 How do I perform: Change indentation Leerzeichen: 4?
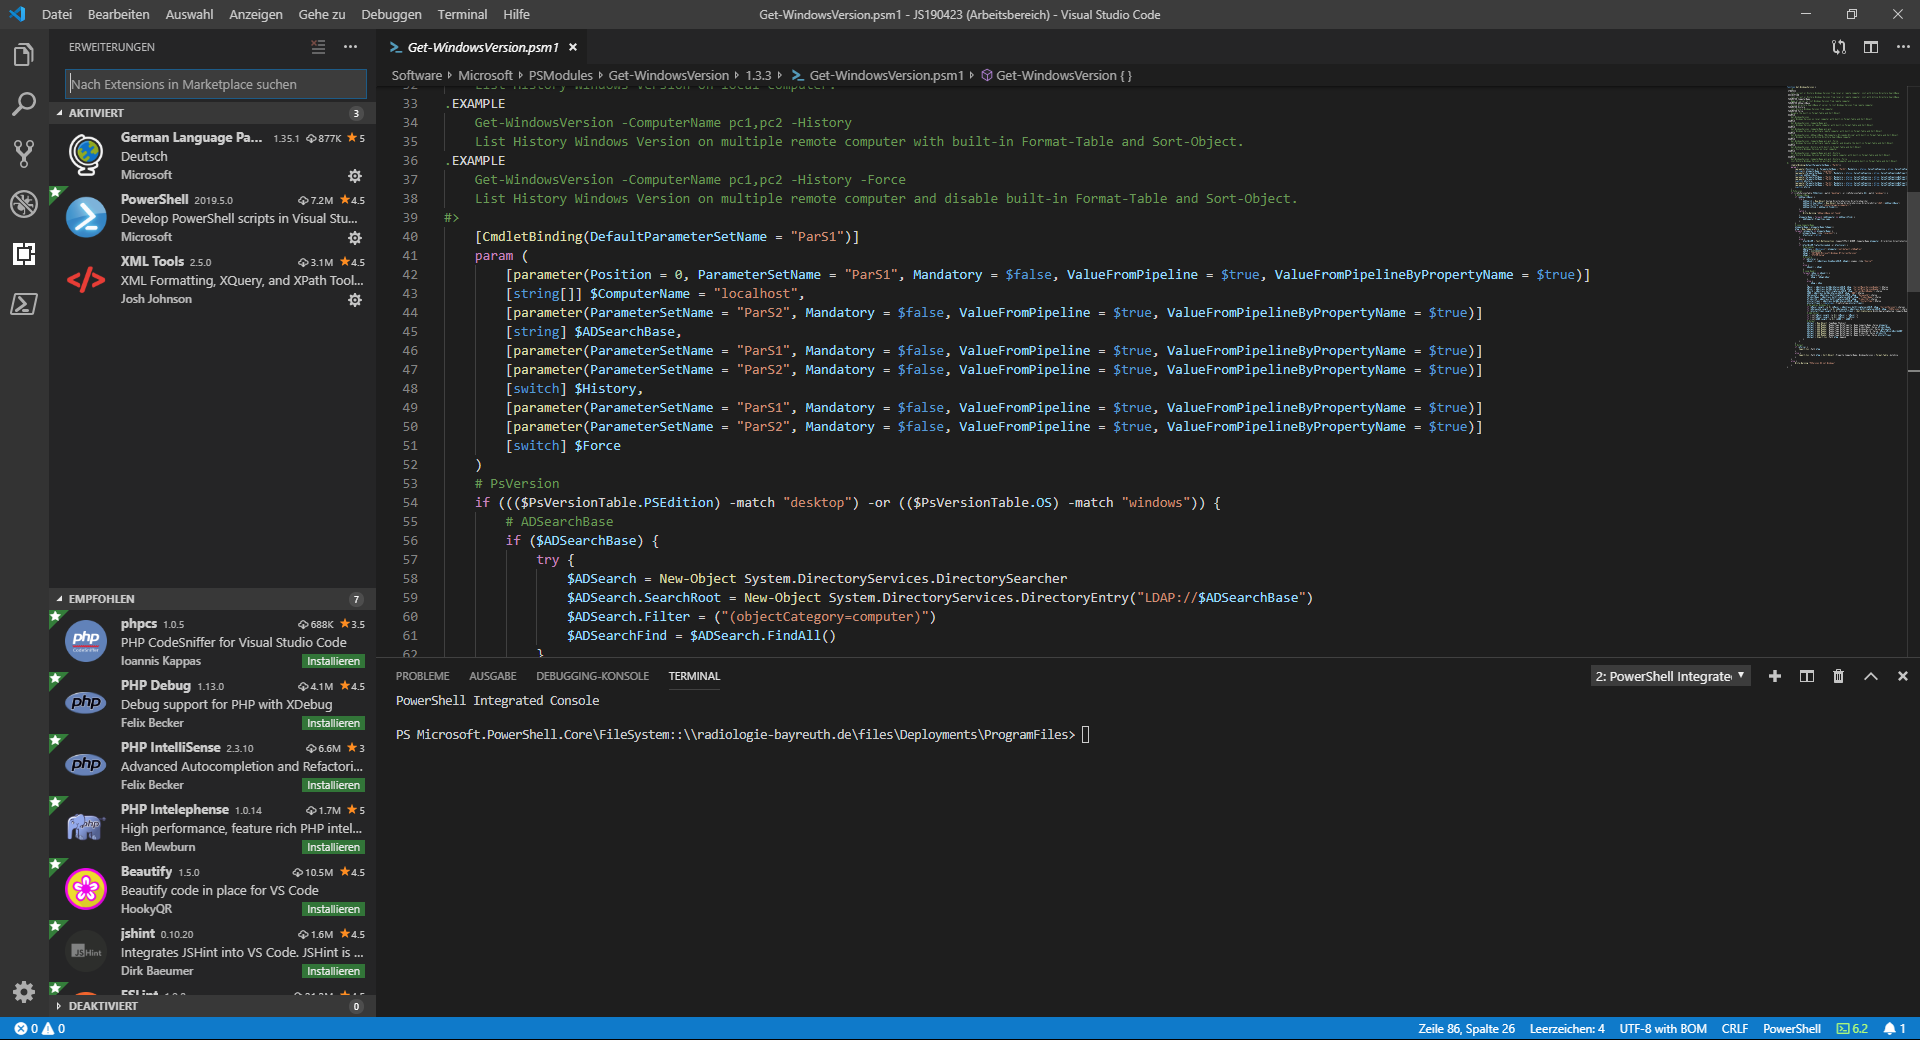click(x=1567, y=1028)
